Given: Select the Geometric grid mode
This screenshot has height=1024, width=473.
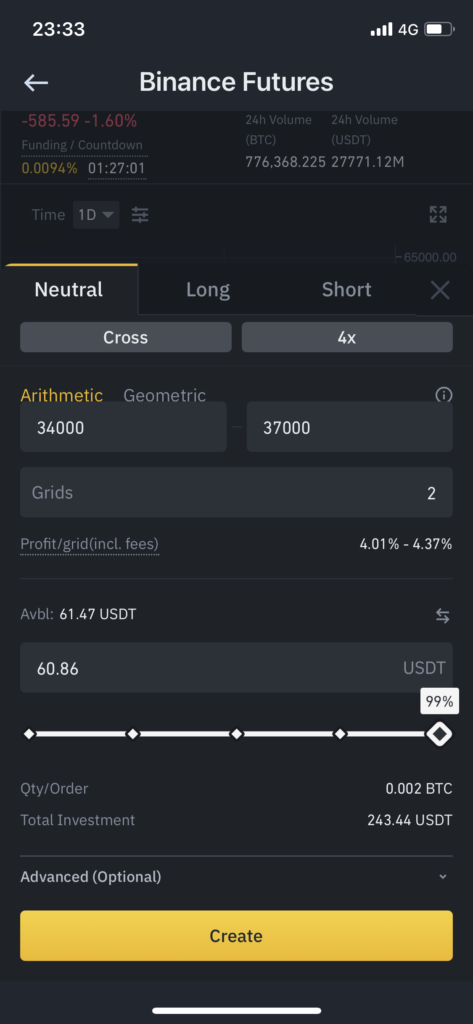Looking at the screenshot, I should tap(165, 395).
